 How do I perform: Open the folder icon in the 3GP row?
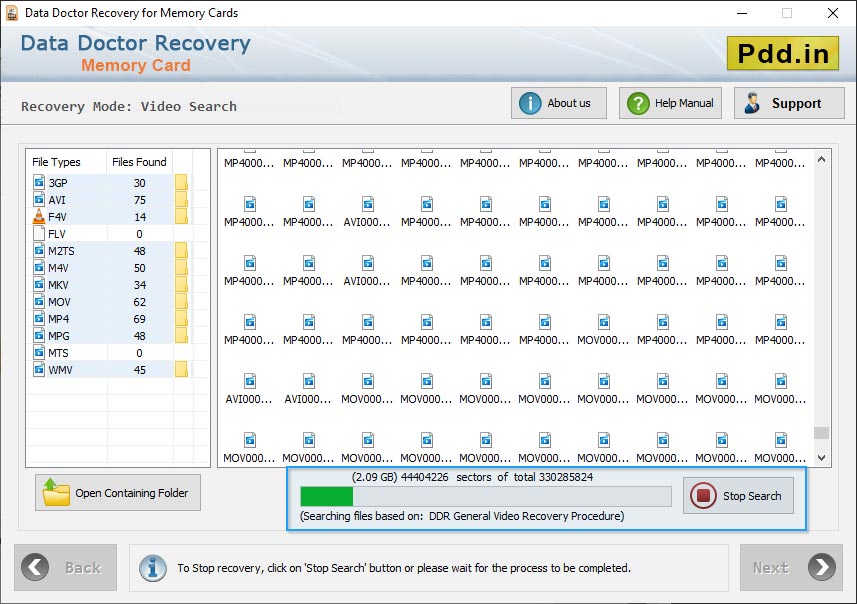click(x=181, y=183)
